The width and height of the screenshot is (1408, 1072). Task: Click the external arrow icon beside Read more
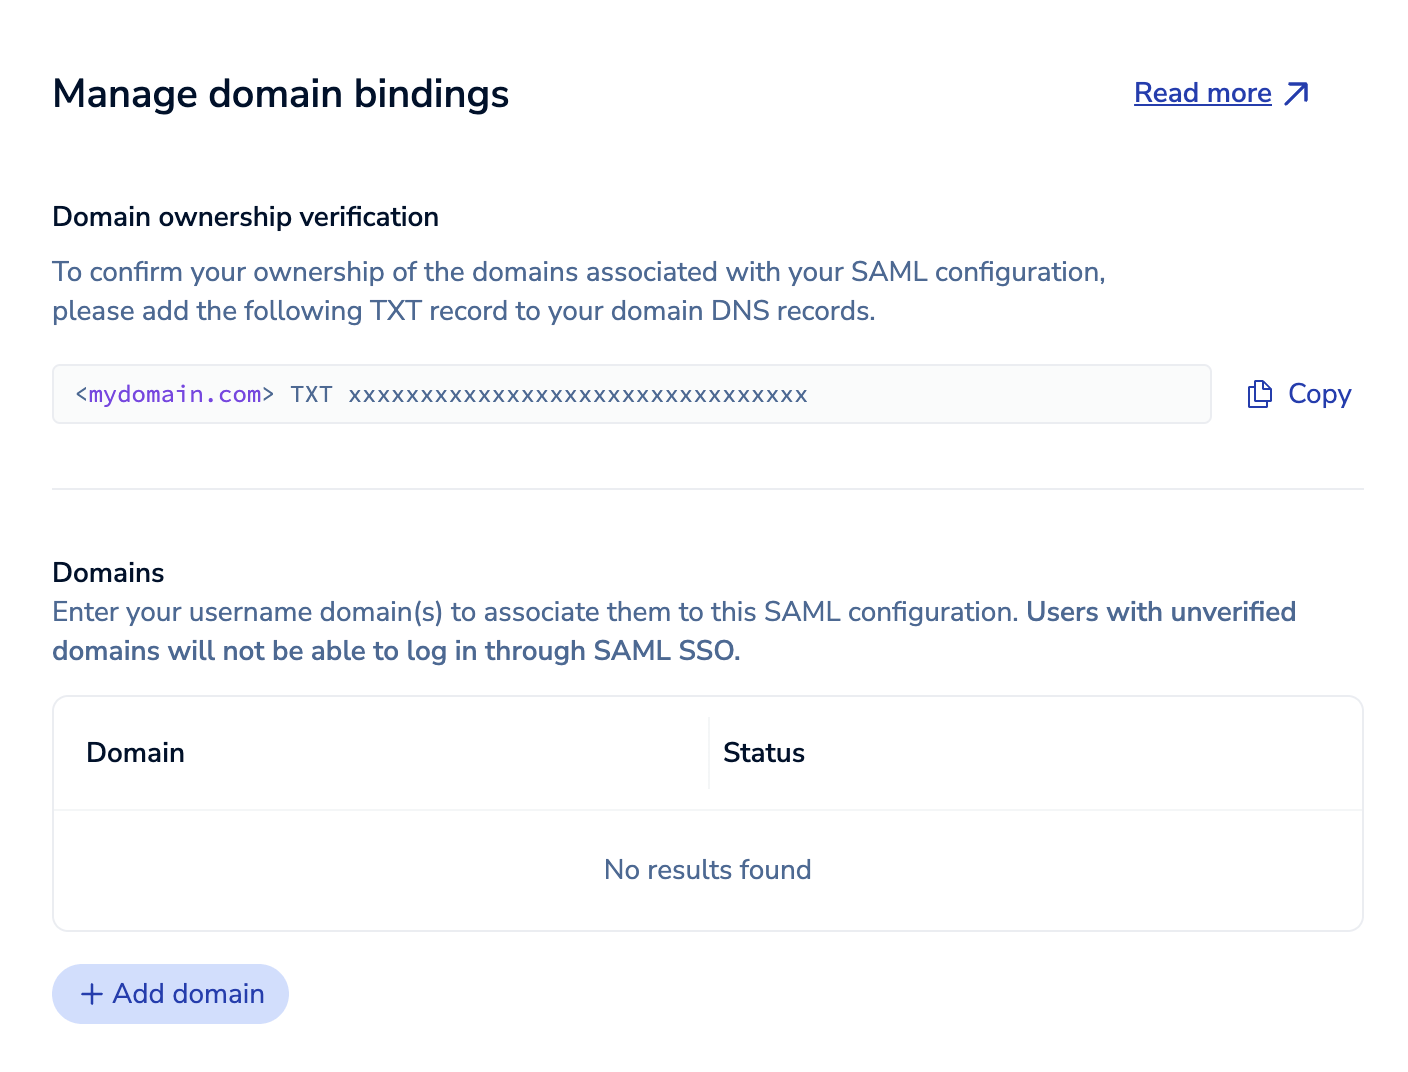pos(1296,94)
